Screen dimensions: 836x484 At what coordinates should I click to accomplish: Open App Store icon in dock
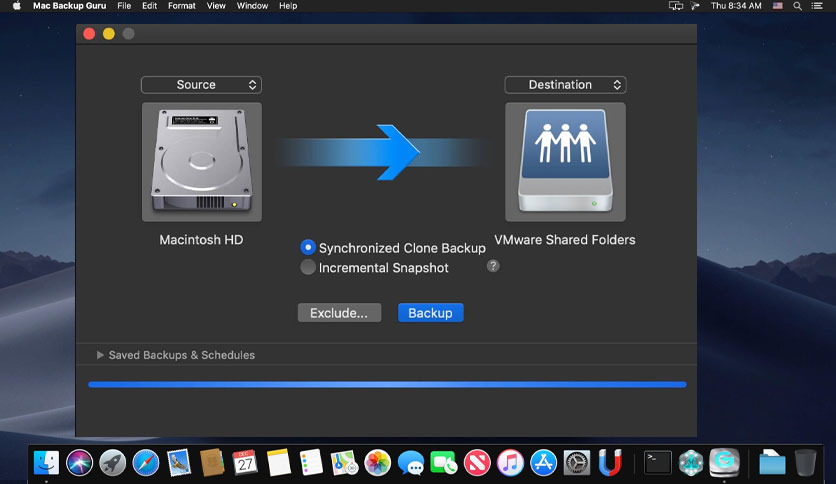click(x=543, y=462)
